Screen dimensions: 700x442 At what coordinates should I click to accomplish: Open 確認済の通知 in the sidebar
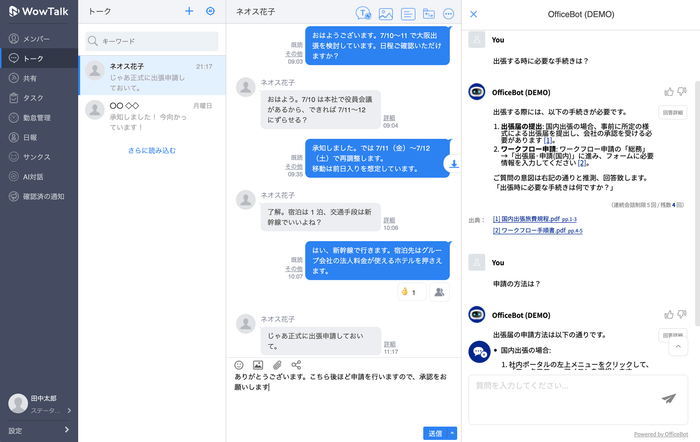tap(39, 196)
